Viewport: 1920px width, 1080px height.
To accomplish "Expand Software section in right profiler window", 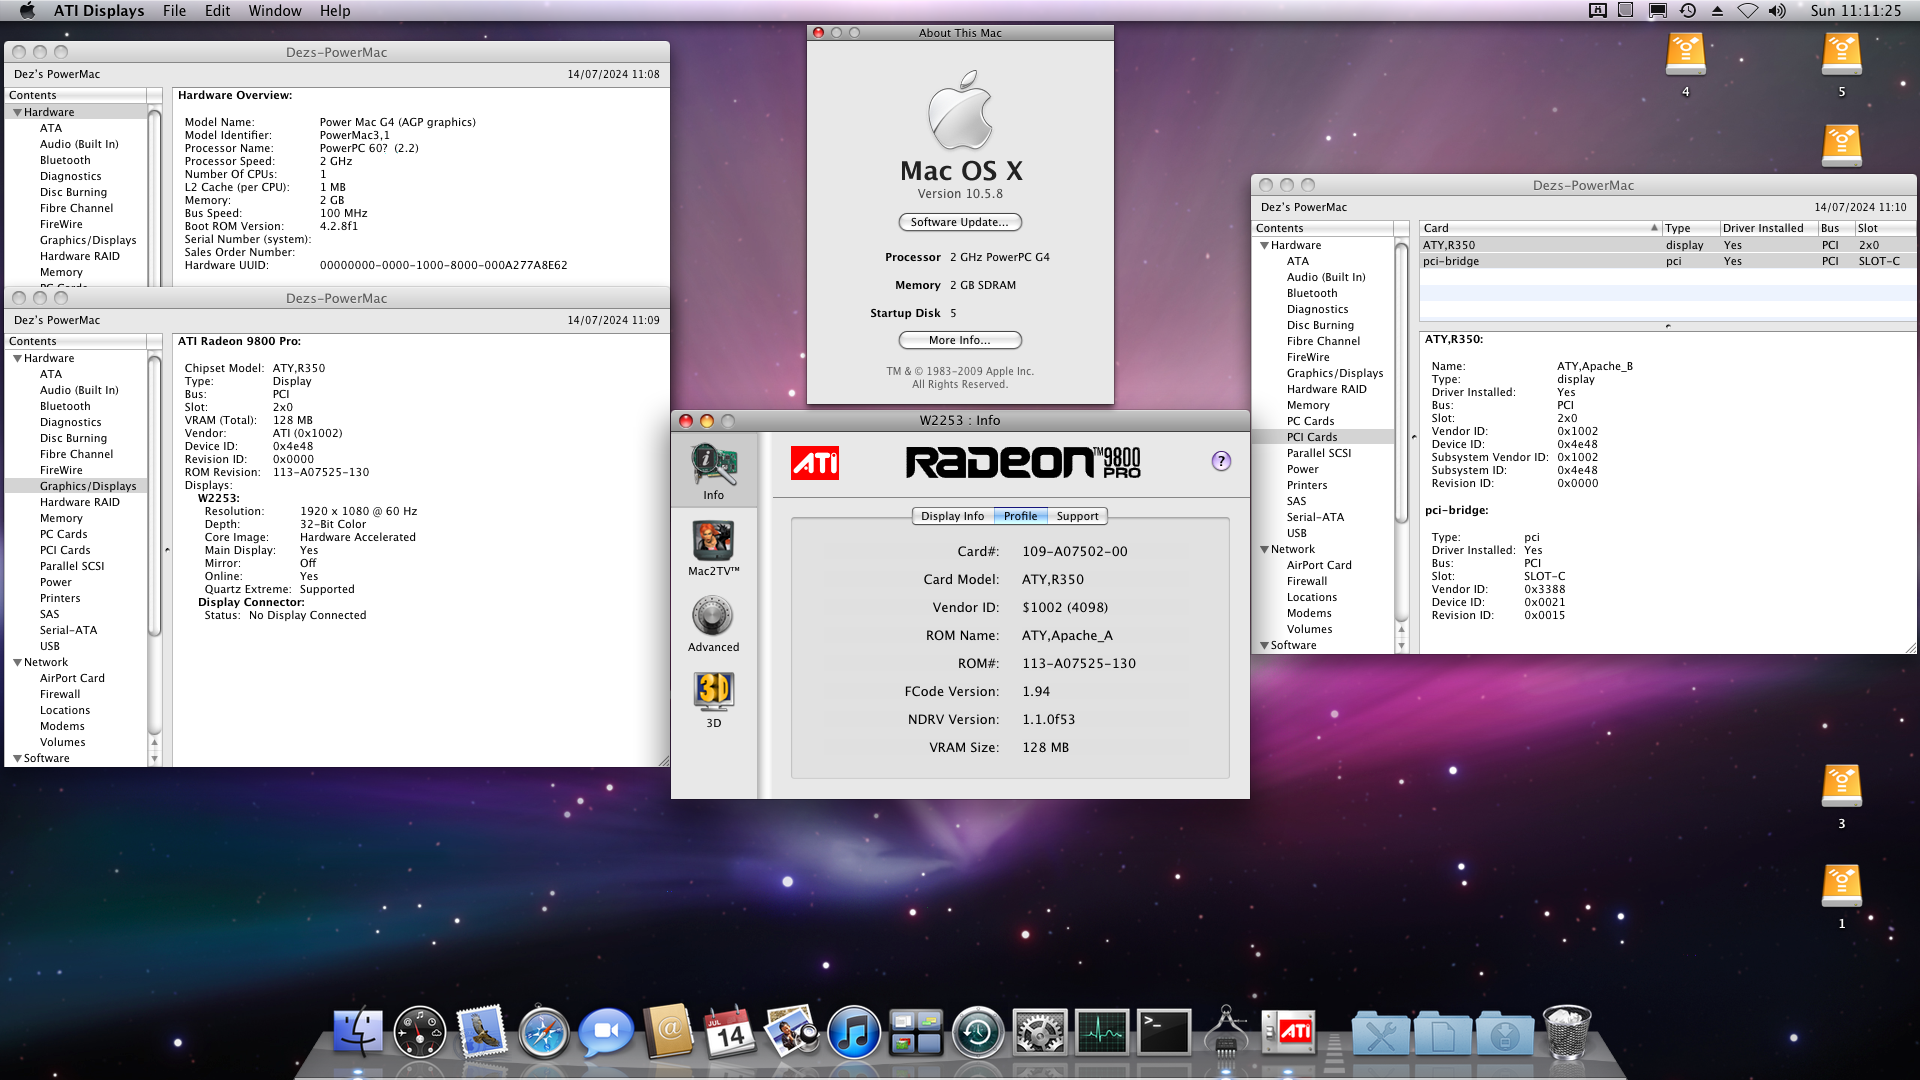I will pos(1264,645).
